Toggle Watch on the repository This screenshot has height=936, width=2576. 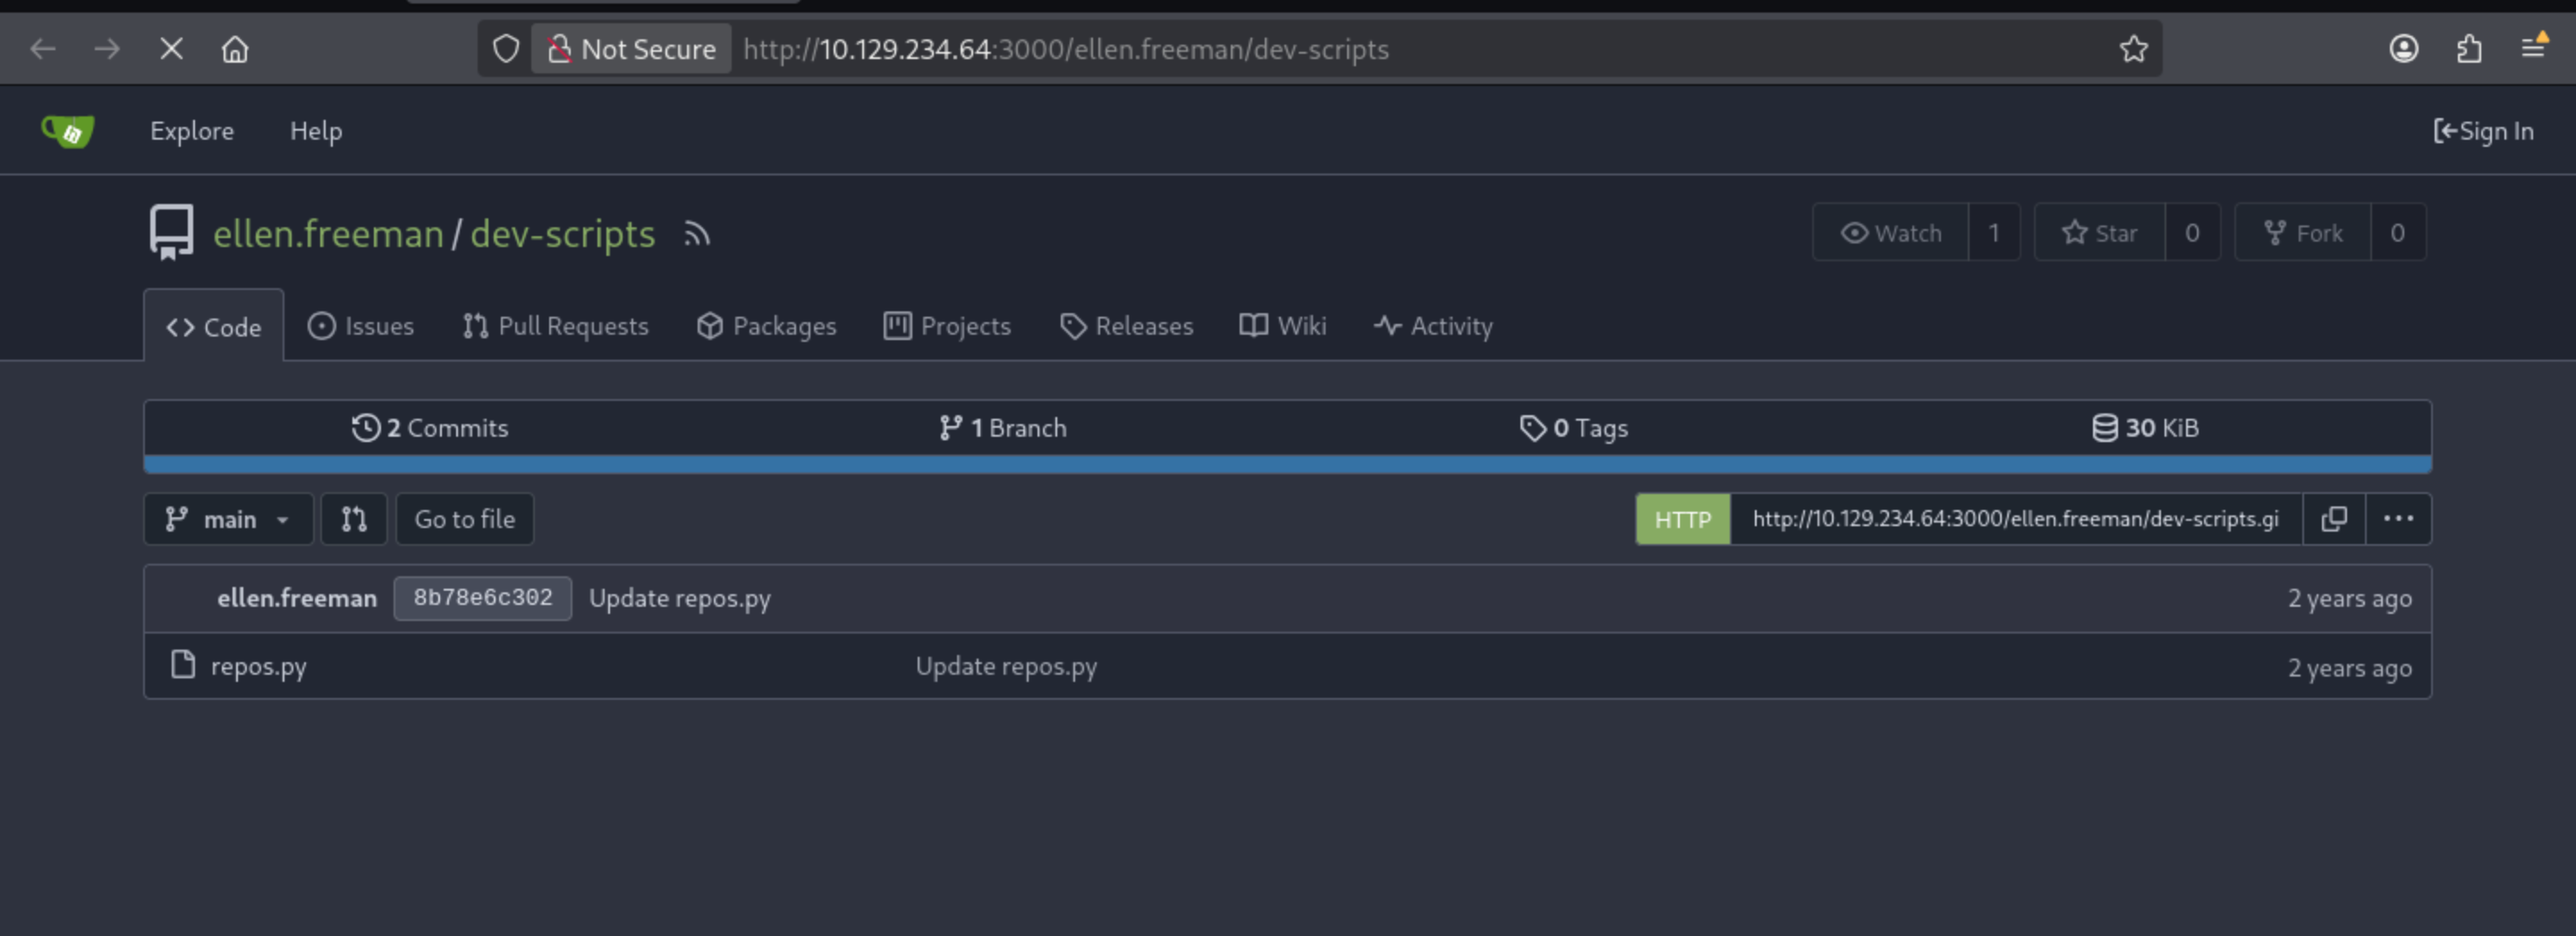1890,233
